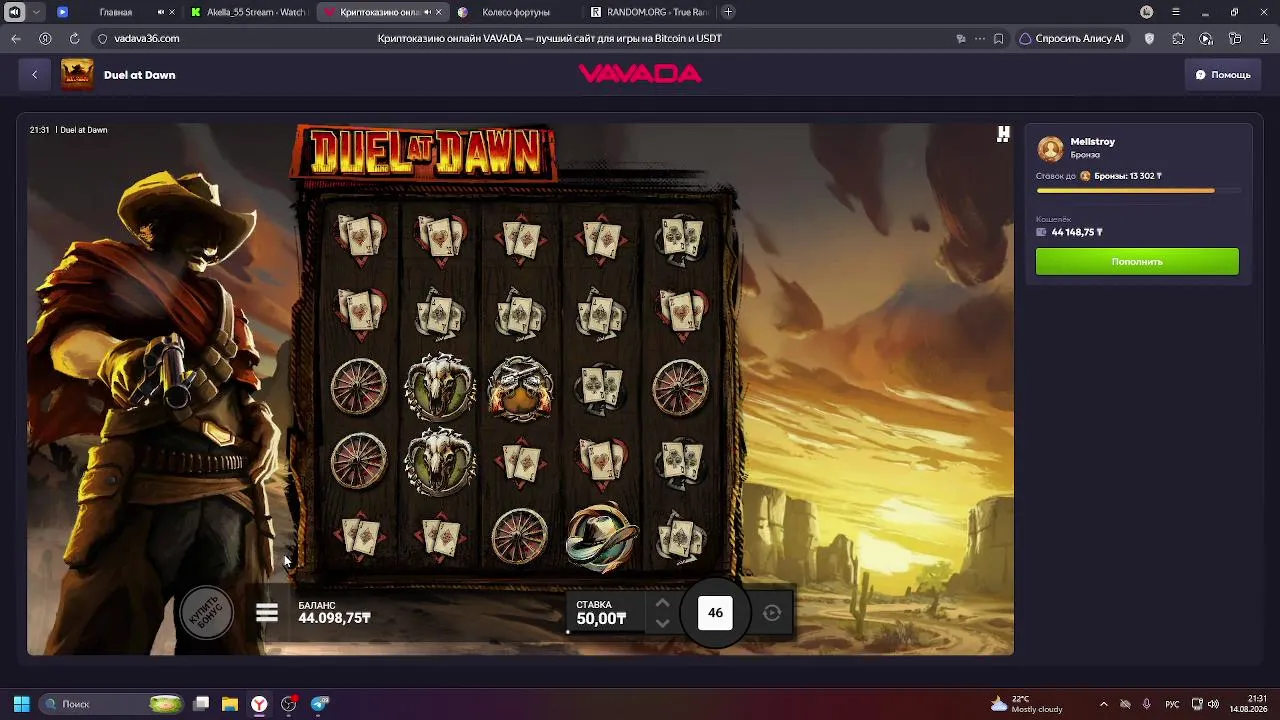Open the browser downloads icon

(x=1264, y=39)
